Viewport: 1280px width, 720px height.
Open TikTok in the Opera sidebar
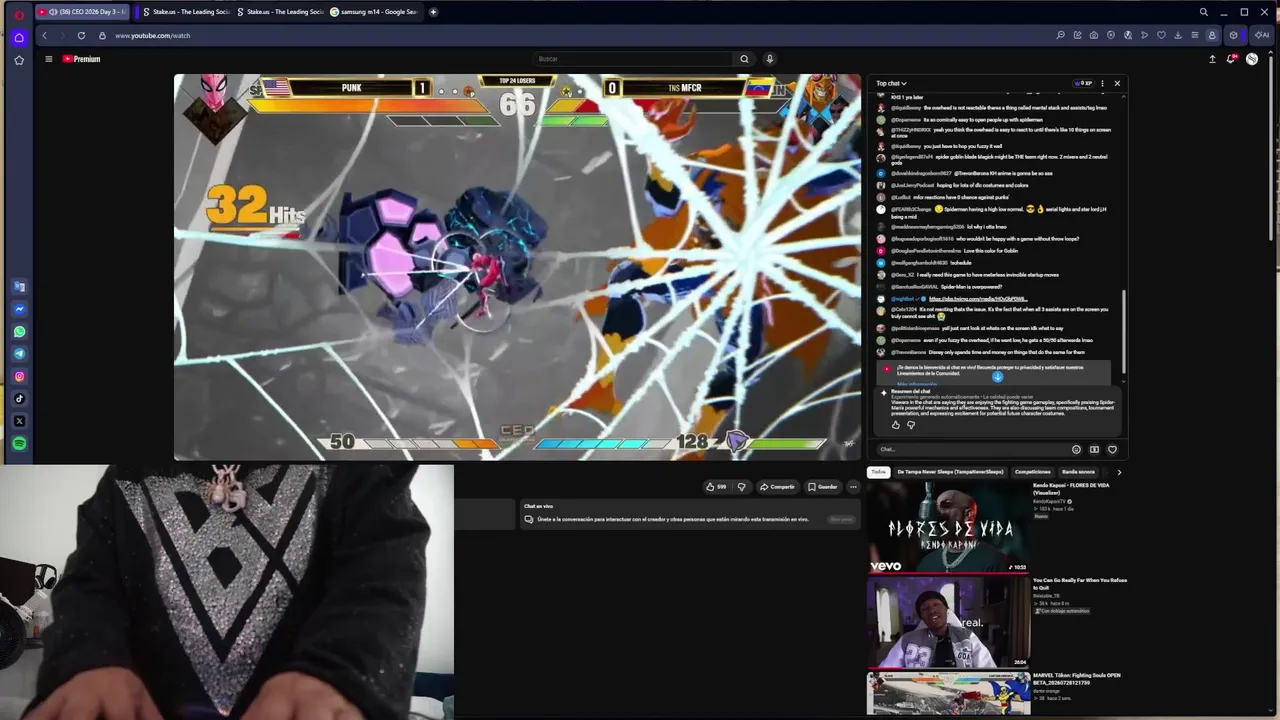point(19,398)
